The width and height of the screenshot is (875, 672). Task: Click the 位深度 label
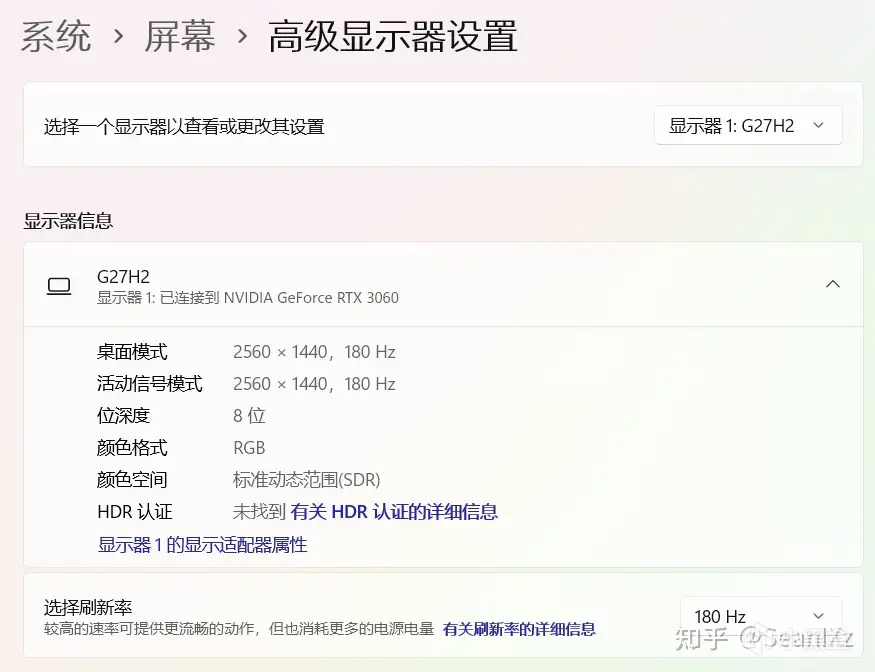(x=123, y=416)
